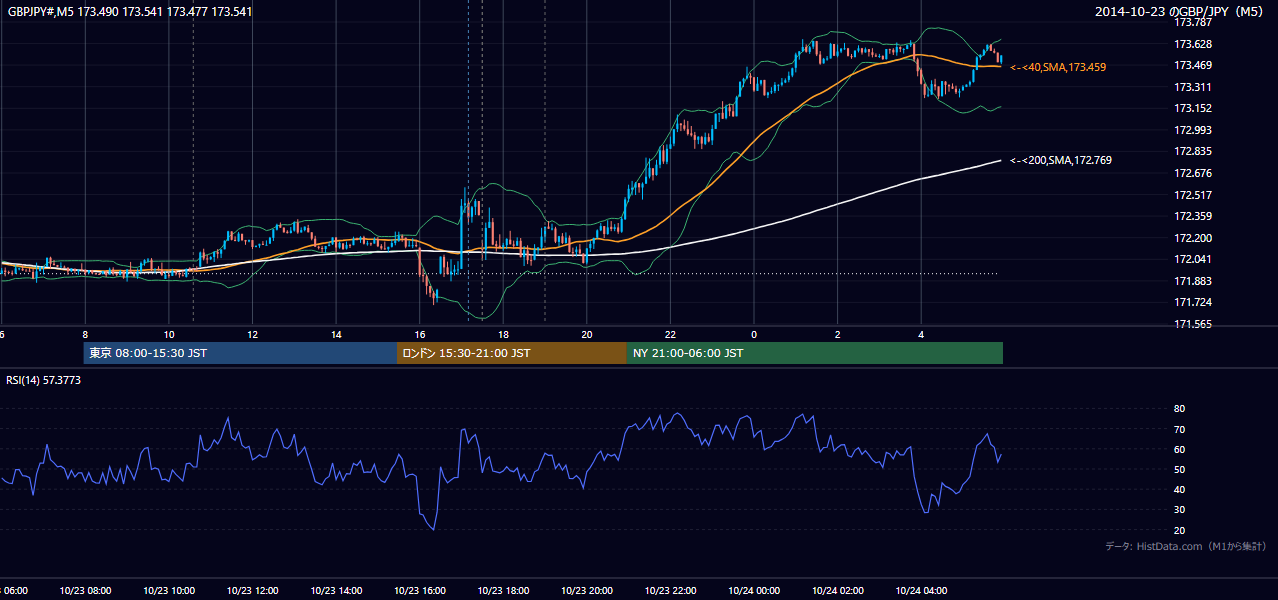Click hour label 10 under price chart
Viewport: 1278px width, 600px height.
[169, 334]
